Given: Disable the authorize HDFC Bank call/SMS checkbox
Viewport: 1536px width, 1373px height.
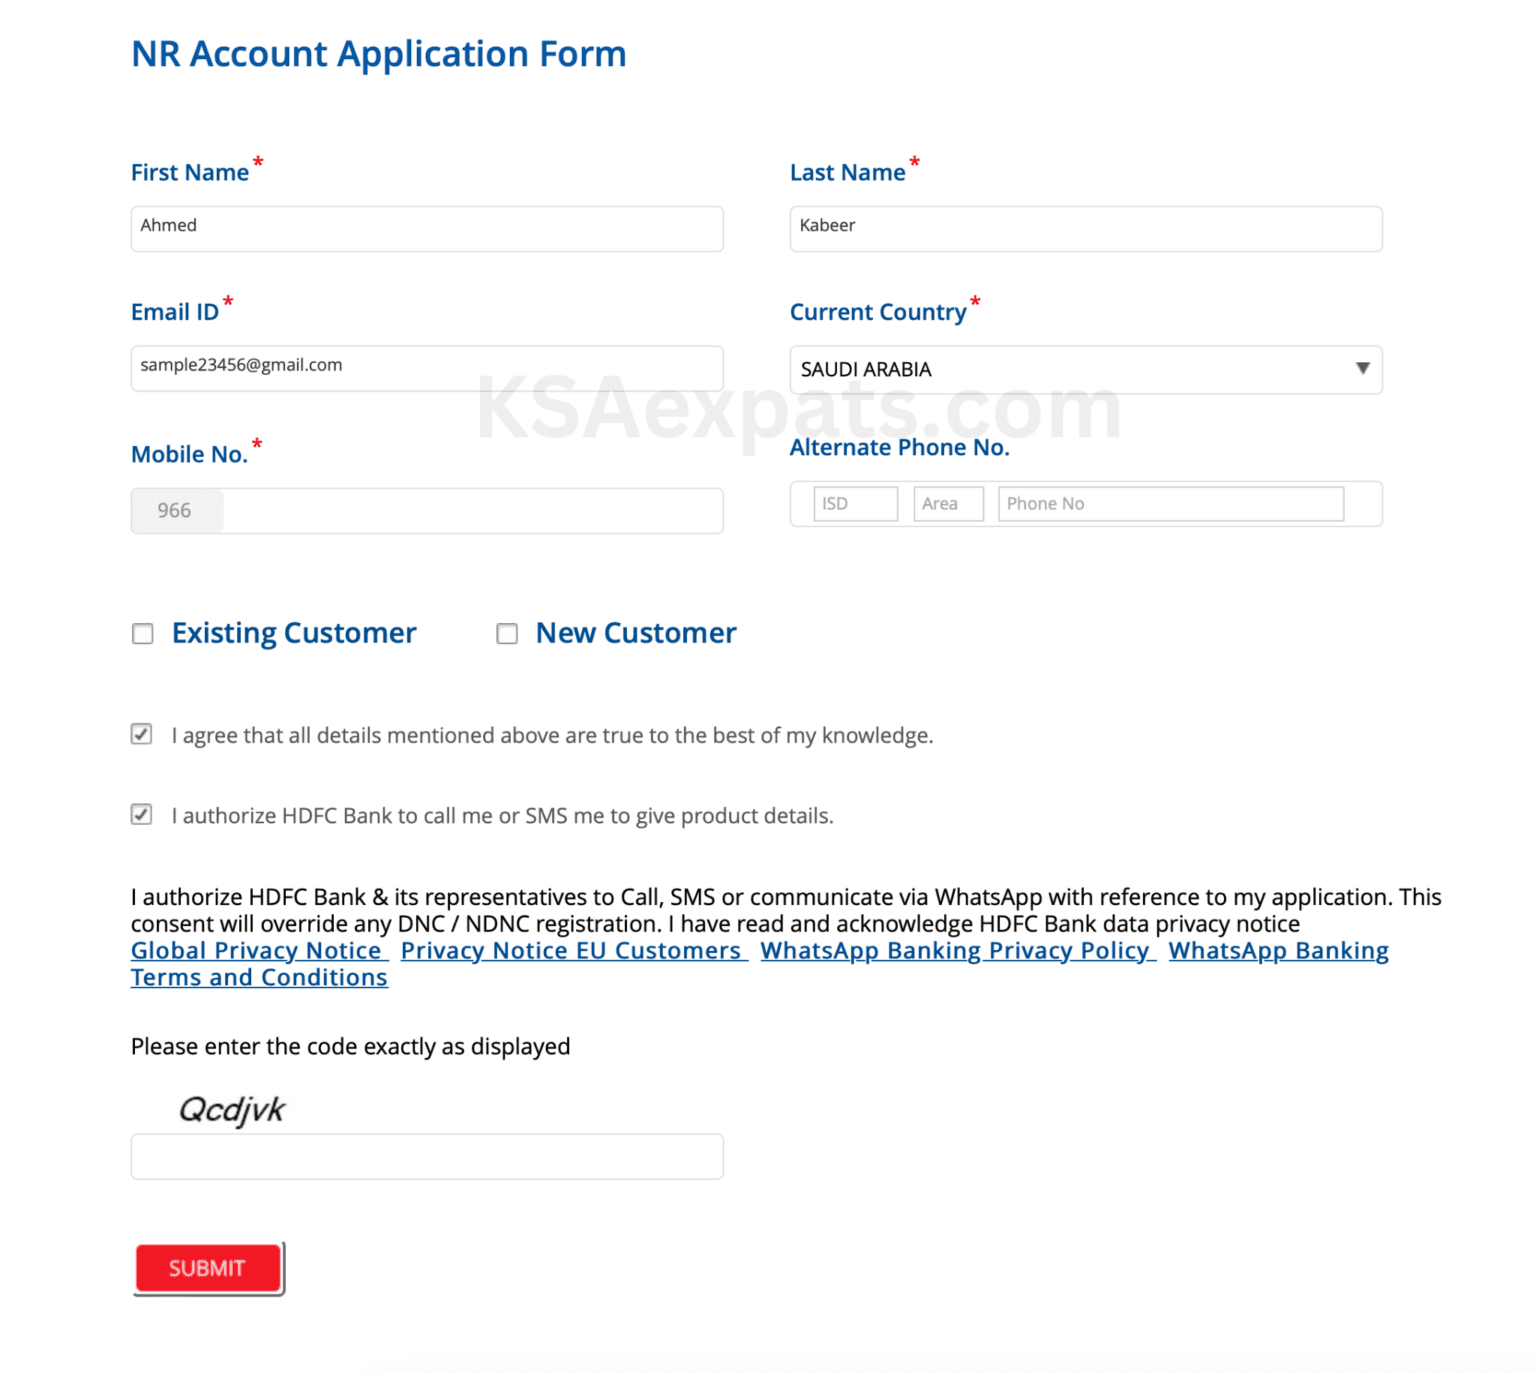Looking at the screenshot, I should [x=141, y=813].
